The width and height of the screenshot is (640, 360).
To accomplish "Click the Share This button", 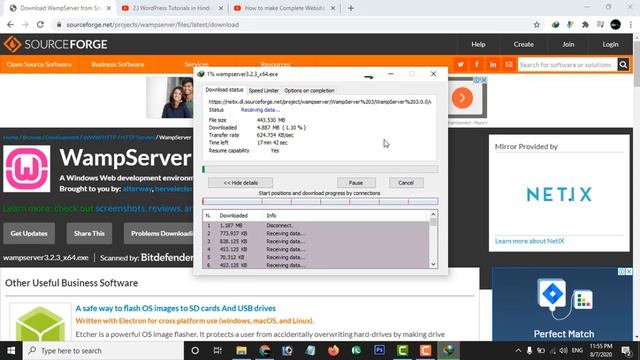I will [89, 233].
